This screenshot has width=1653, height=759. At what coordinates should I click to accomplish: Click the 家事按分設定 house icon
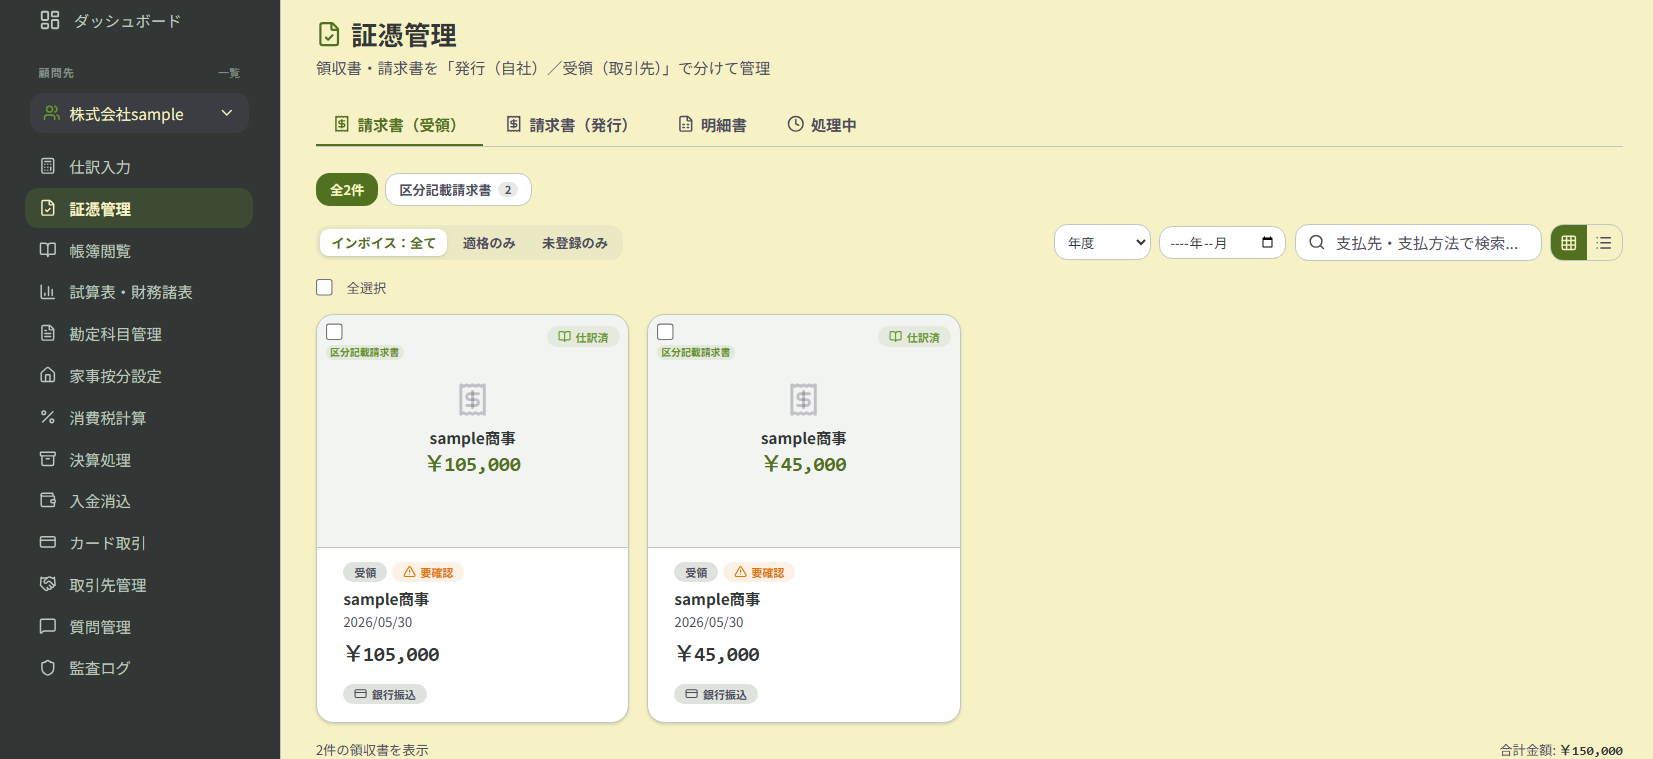[48, 375]
